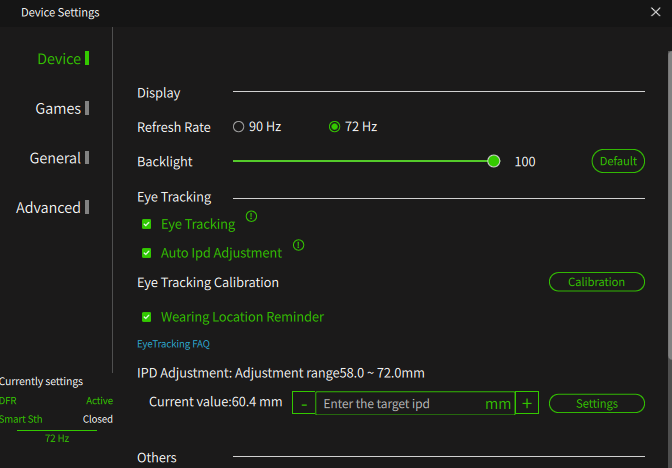The height and width of the screenshot is (468, 672).
Task: Select the 90 Hz refresh rate
Action: coord(238,127)
